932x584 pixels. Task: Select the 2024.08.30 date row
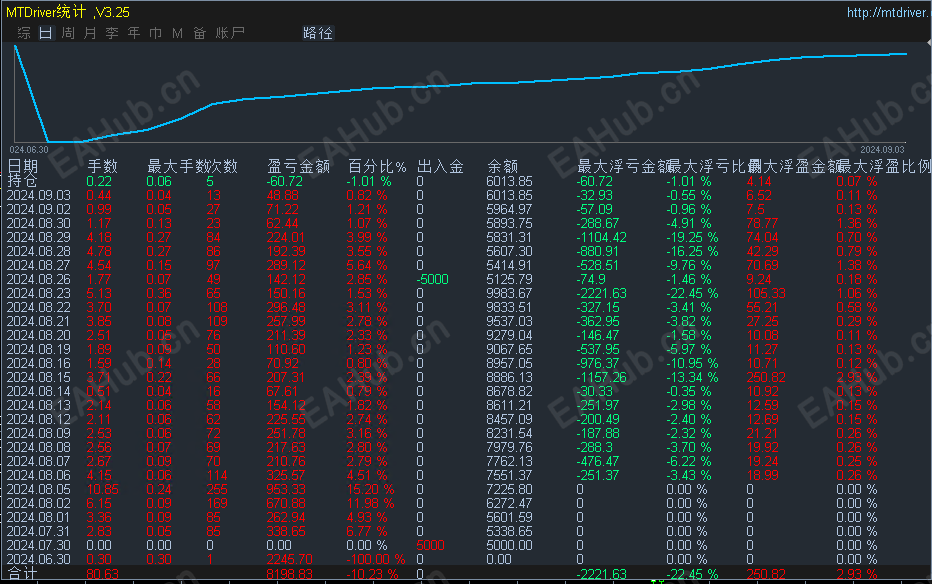(39, 223)
